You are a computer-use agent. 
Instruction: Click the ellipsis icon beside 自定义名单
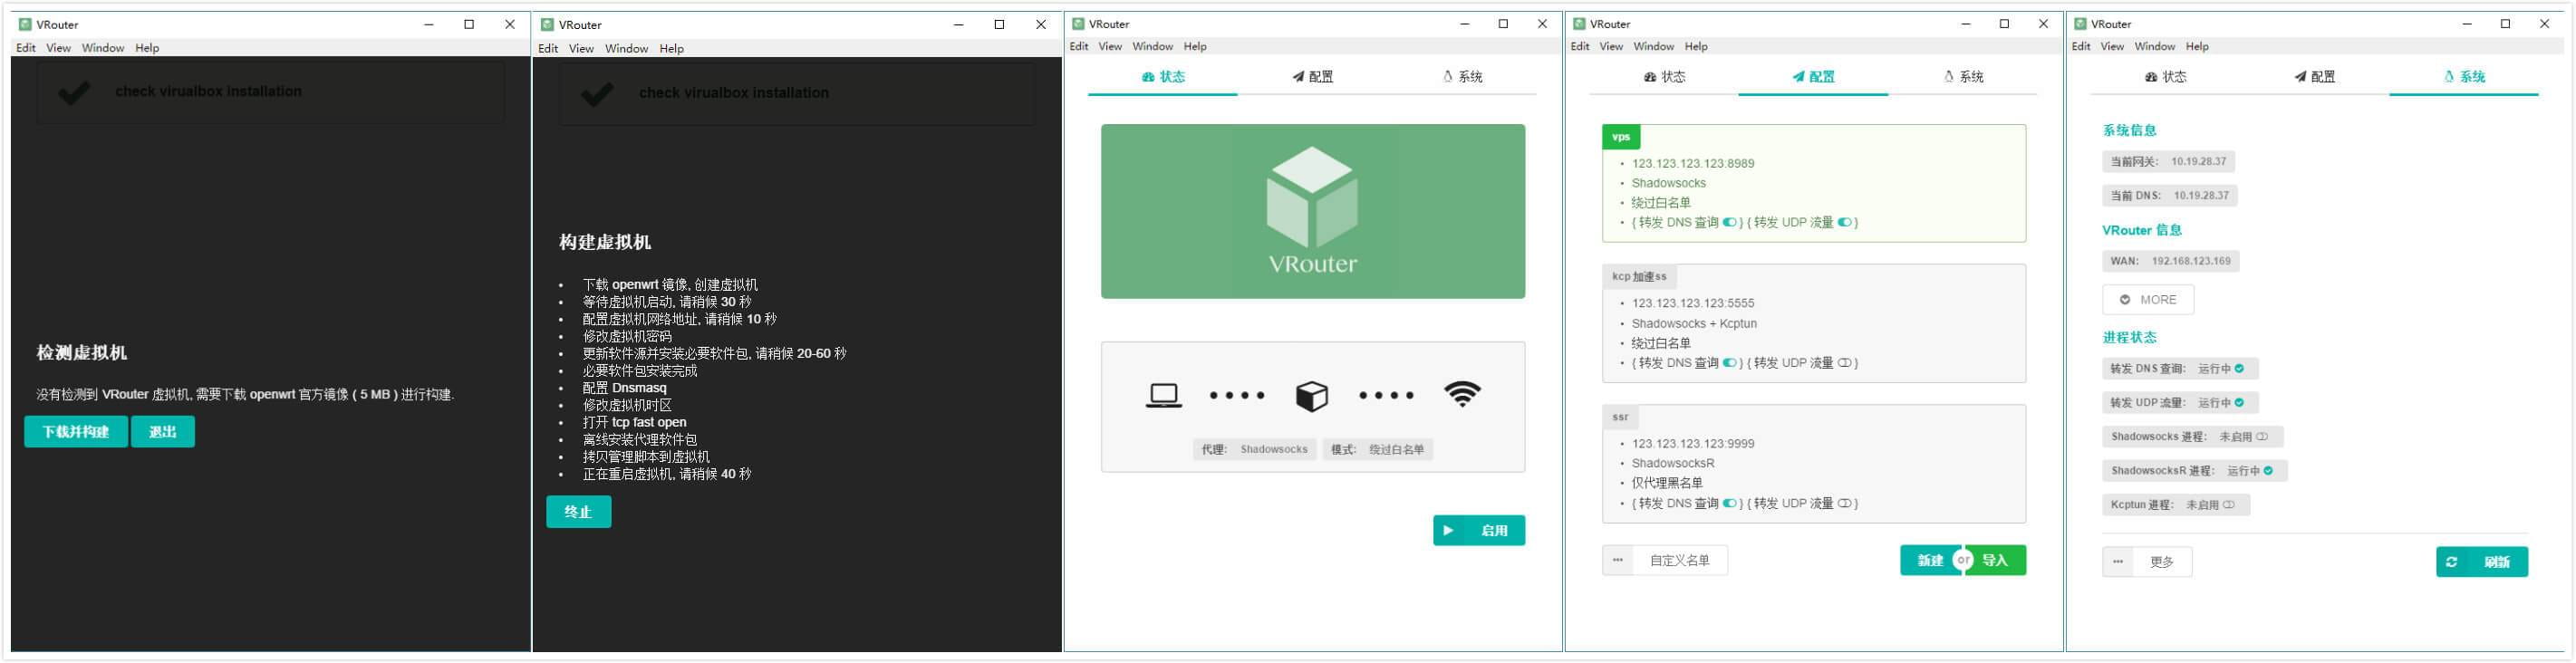(x=1618, y=561)
